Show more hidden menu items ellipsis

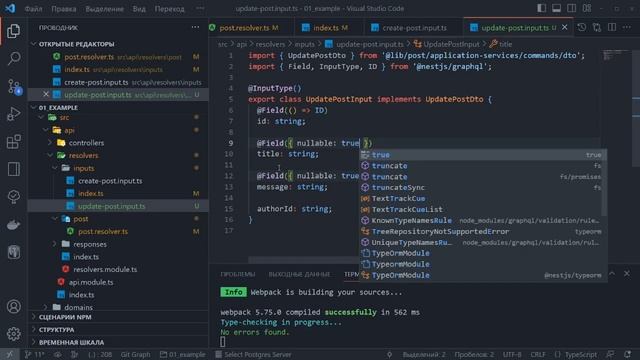pyautogui.click(x=200, y=9)
